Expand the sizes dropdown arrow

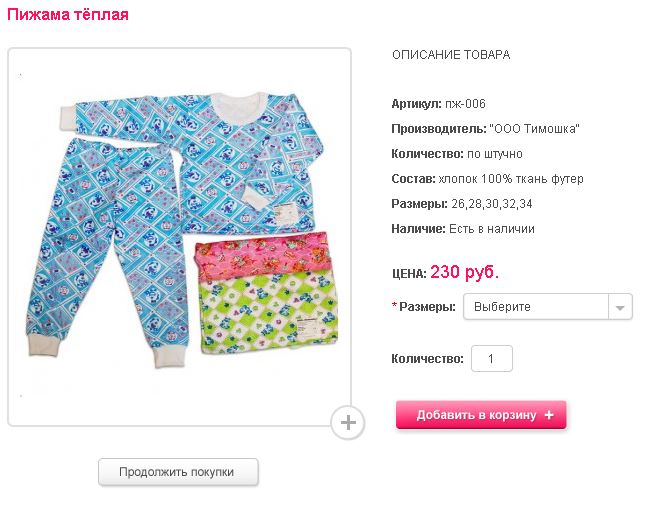pyautogui.click(x=620, y=307)
